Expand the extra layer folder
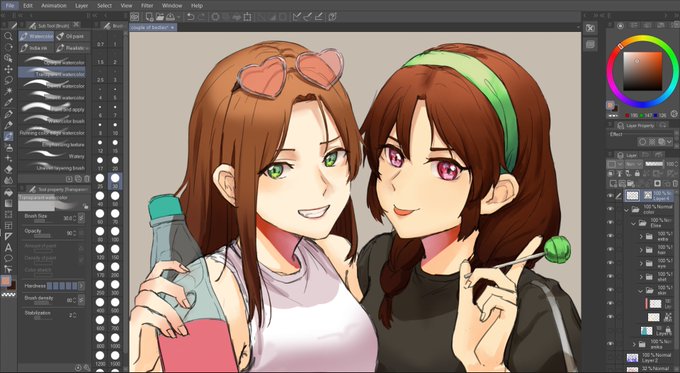Image resolution: width=680 pixels, height=373 pixels. pos(641,237)
